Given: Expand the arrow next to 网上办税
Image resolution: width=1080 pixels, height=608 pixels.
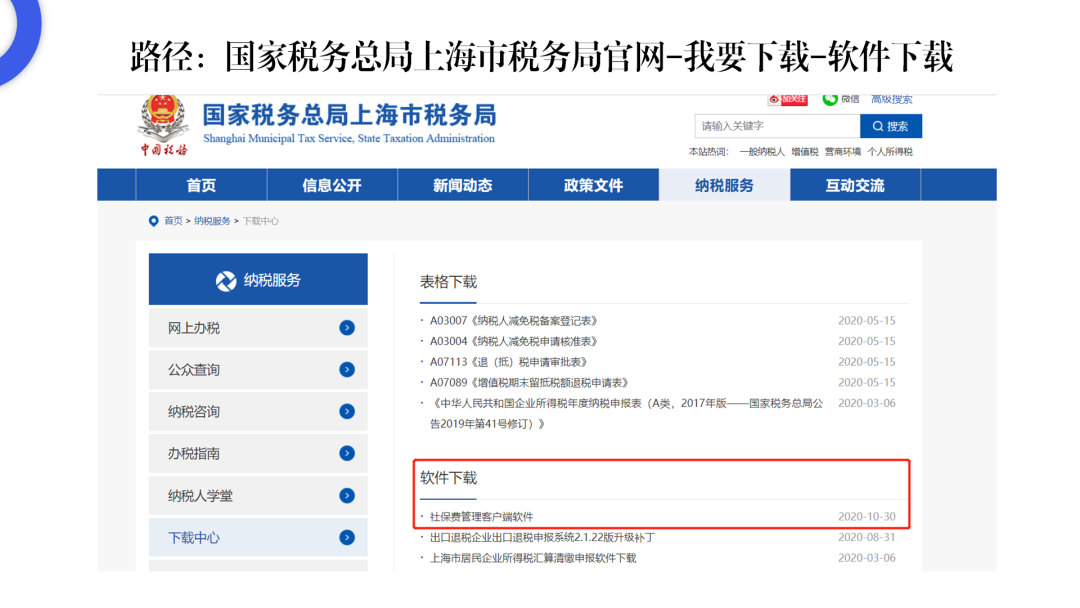Looking at the screenshot, I should [x=347, y=328].
